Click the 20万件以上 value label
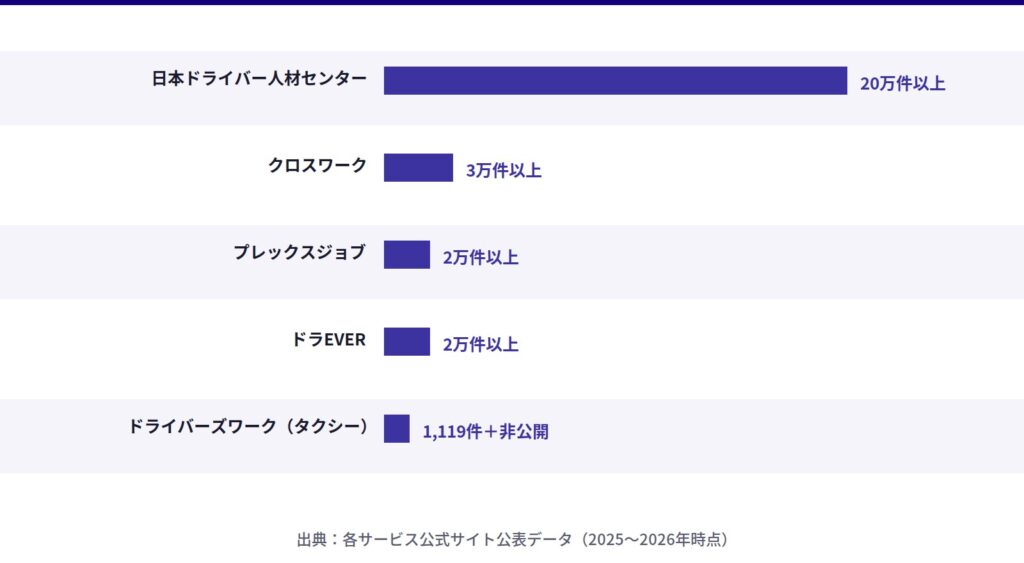The width and height of the screenshot is (1024, 563). pyautogui.click(x=902, y=83)
